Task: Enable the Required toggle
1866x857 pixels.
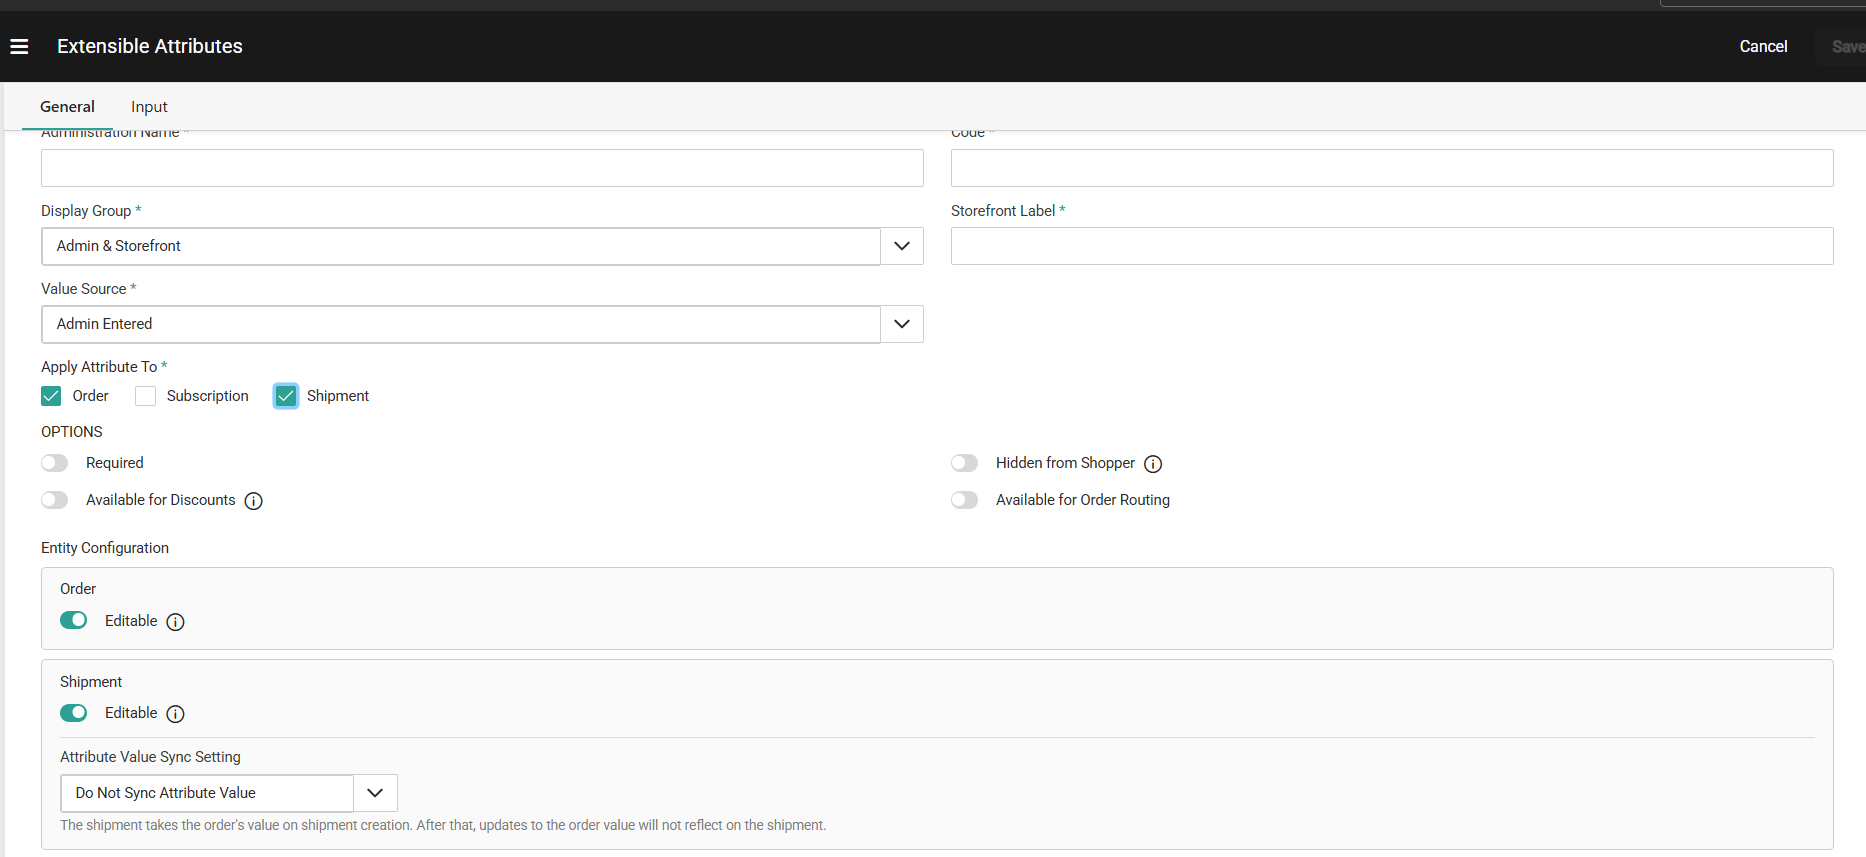Action: tap(55, 463)
